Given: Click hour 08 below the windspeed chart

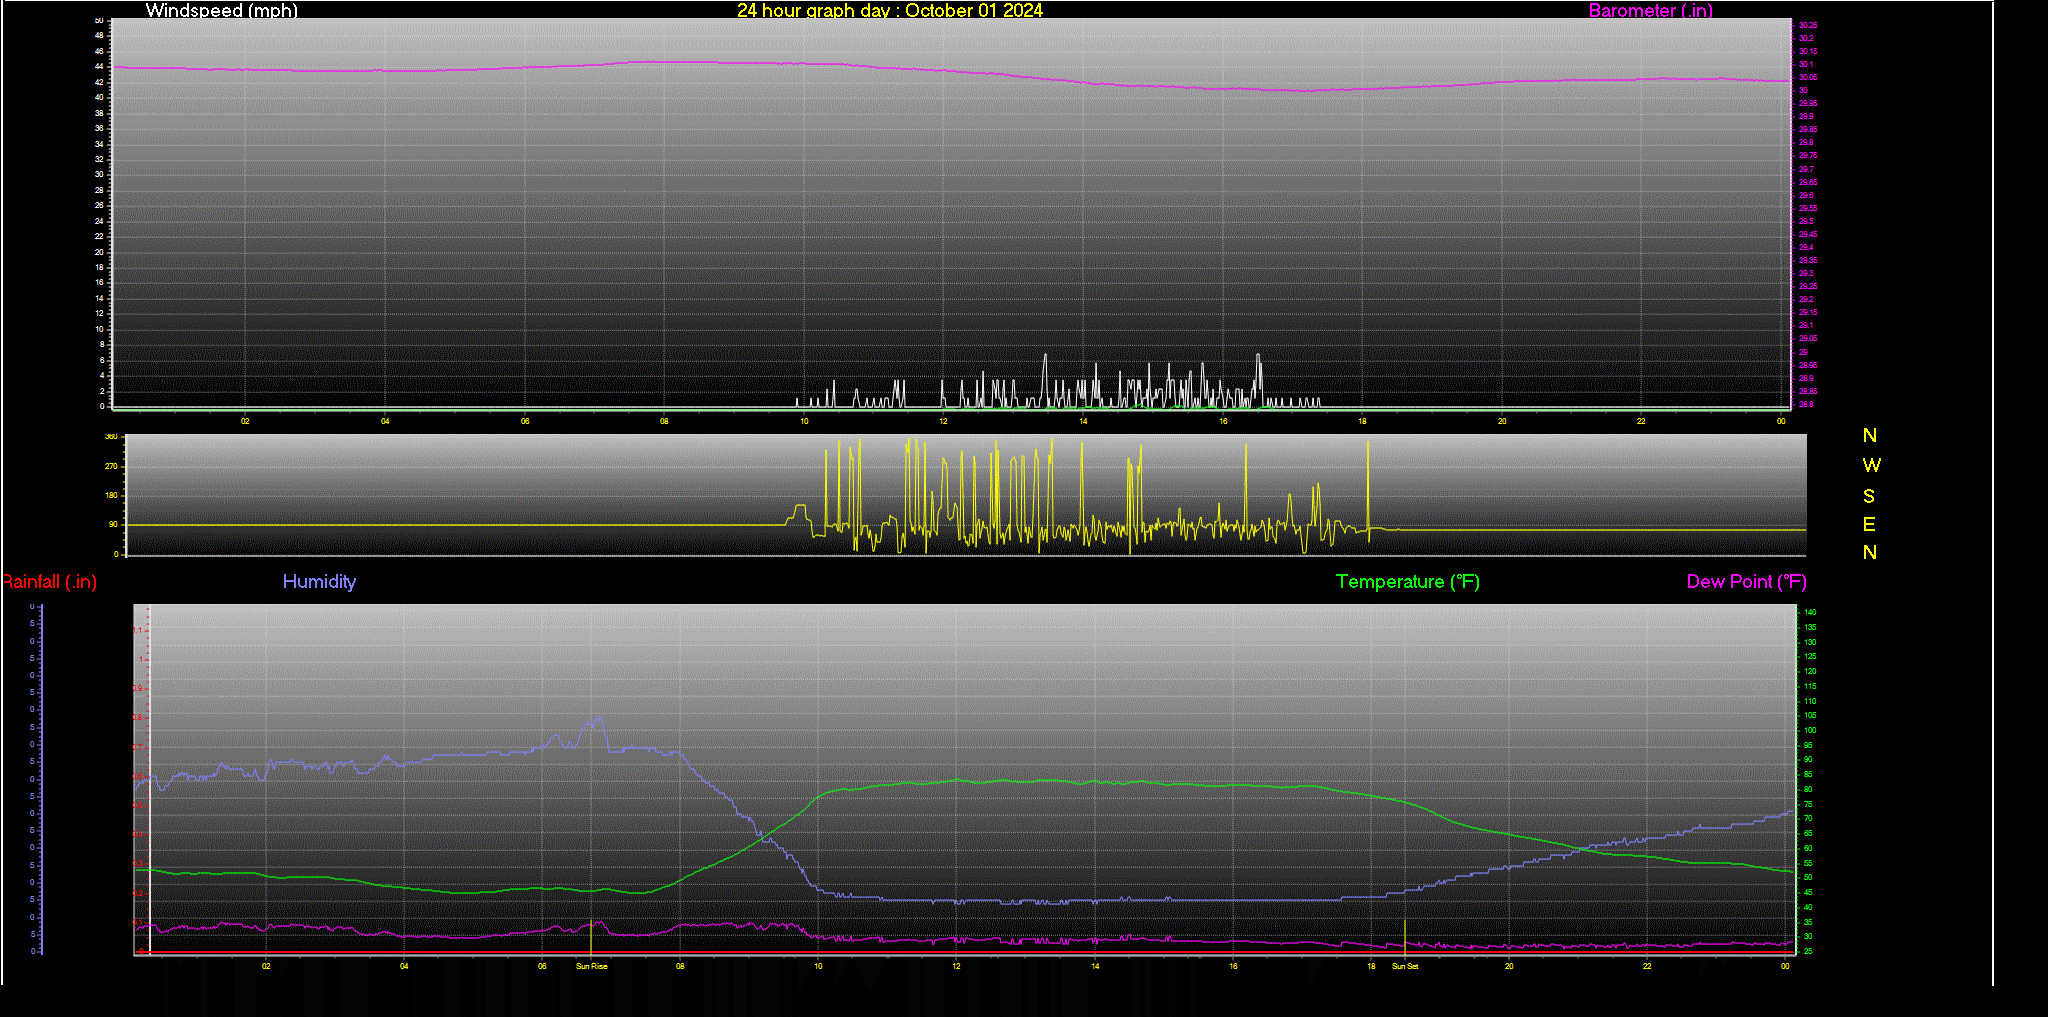Looking at the screenshot, I should pyautogui.click(x=664, y=421).
